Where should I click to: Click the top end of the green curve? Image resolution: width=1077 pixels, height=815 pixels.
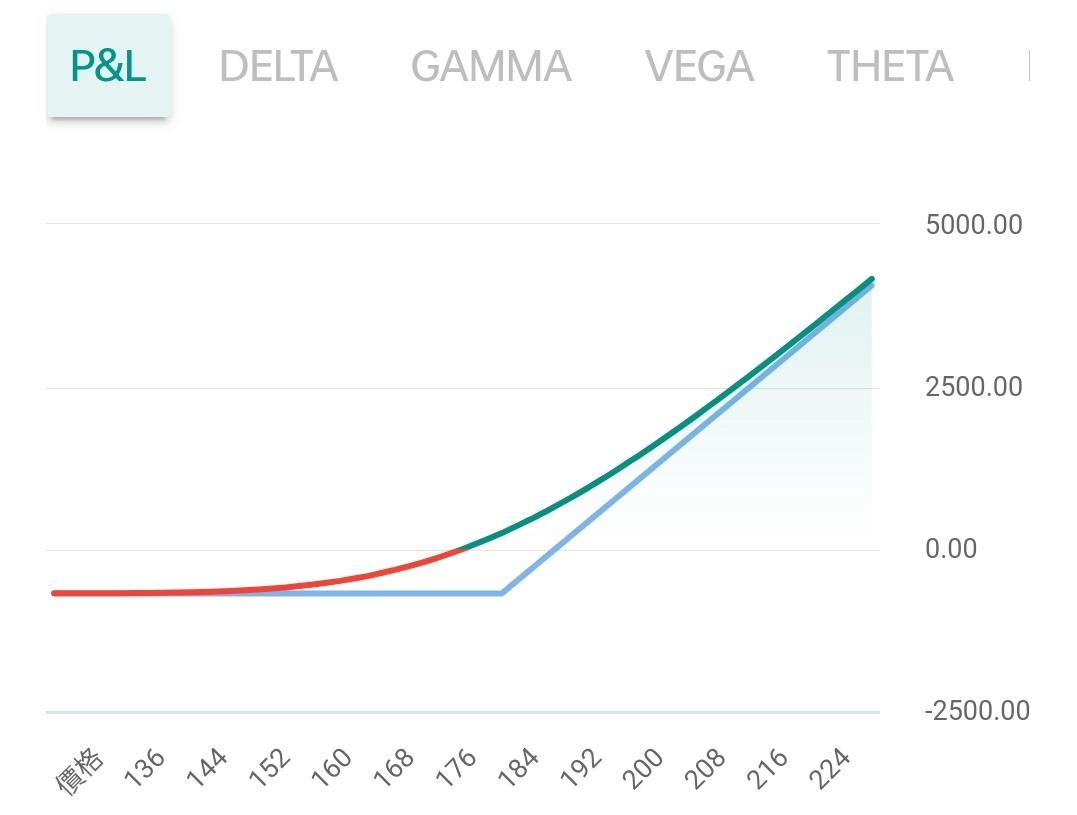[x=872, y=279]
